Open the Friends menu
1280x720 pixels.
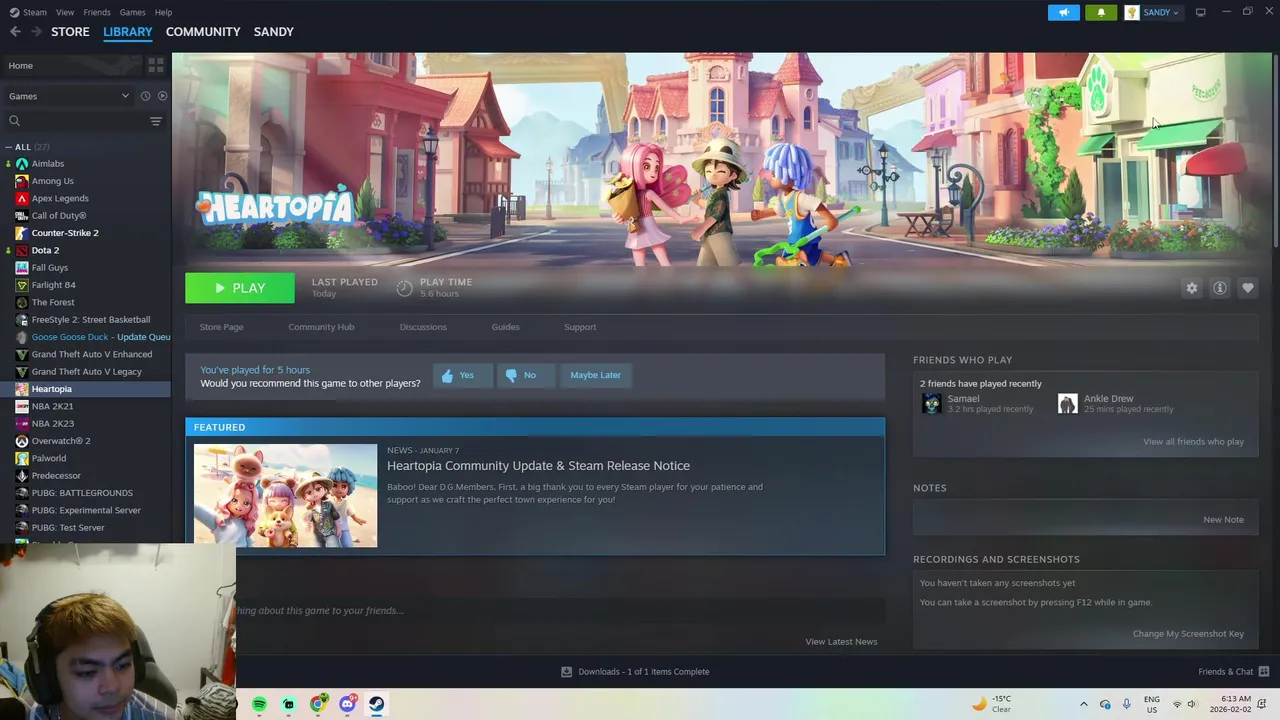point(97,12)
